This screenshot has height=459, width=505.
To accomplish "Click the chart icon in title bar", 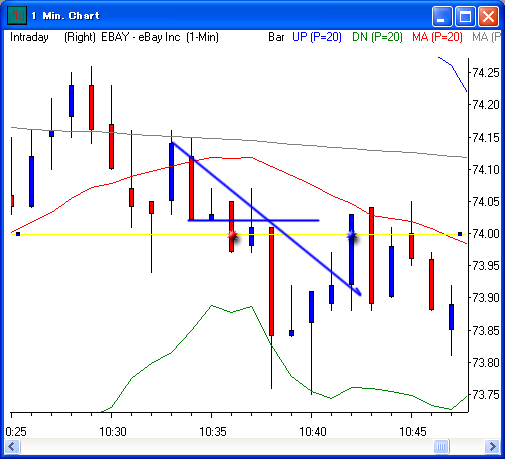I will (x=17, y=16).
